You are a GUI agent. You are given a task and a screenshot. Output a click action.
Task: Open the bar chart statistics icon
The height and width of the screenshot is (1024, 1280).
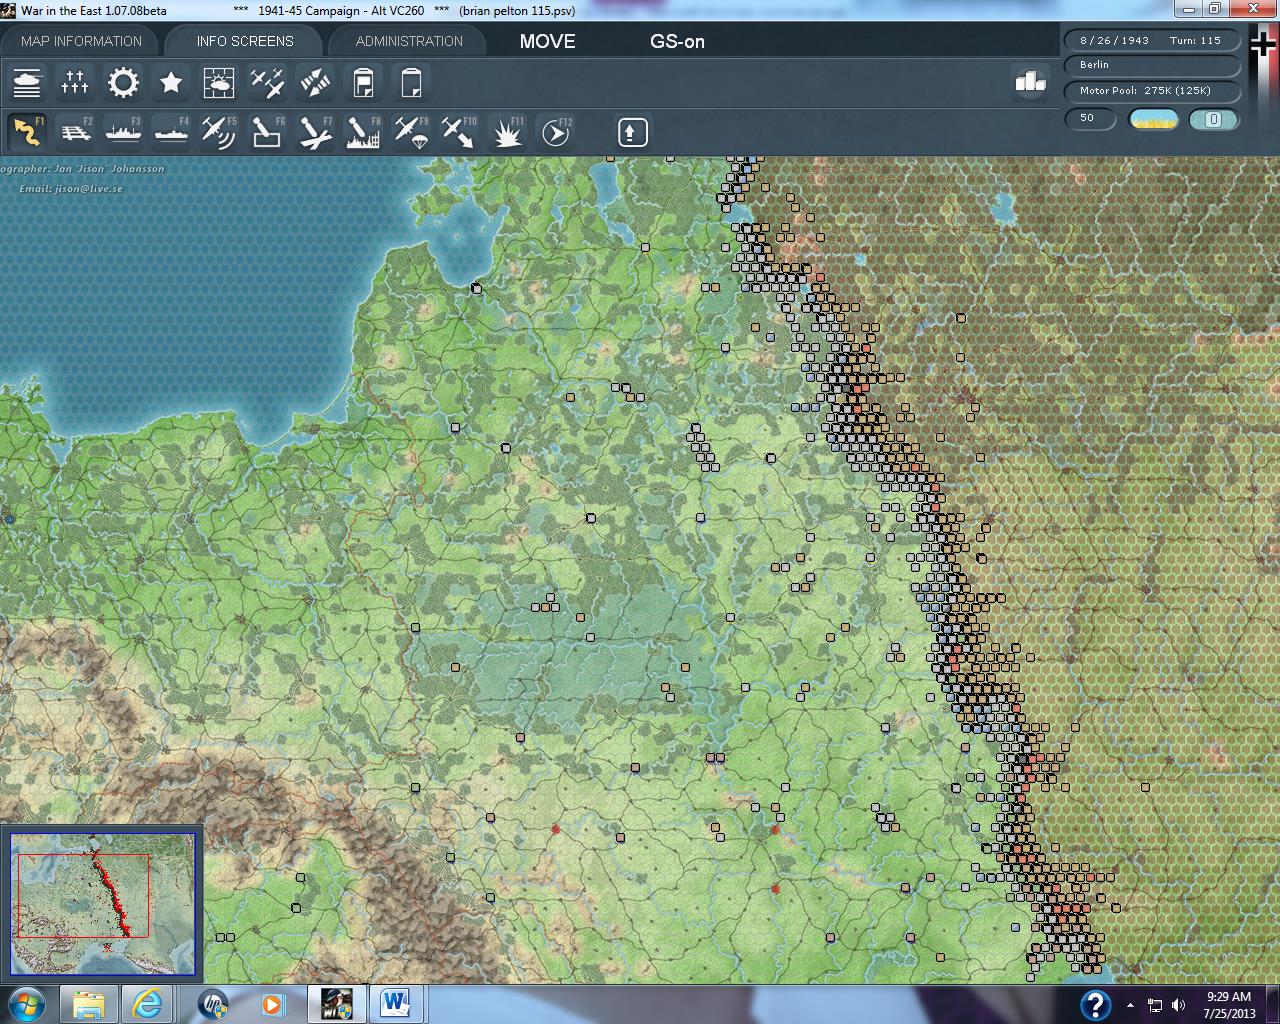(1030, 82)
